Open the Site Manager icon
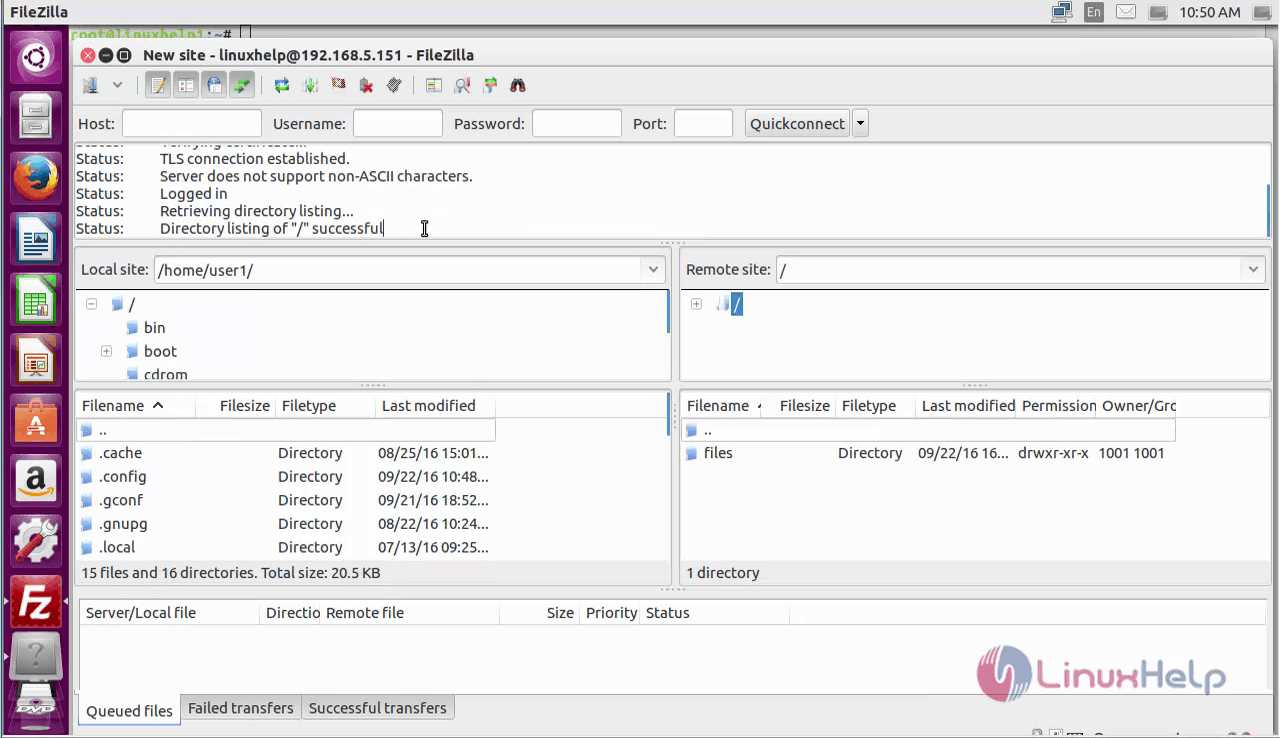1280x738 pixels. pos(90,85)
